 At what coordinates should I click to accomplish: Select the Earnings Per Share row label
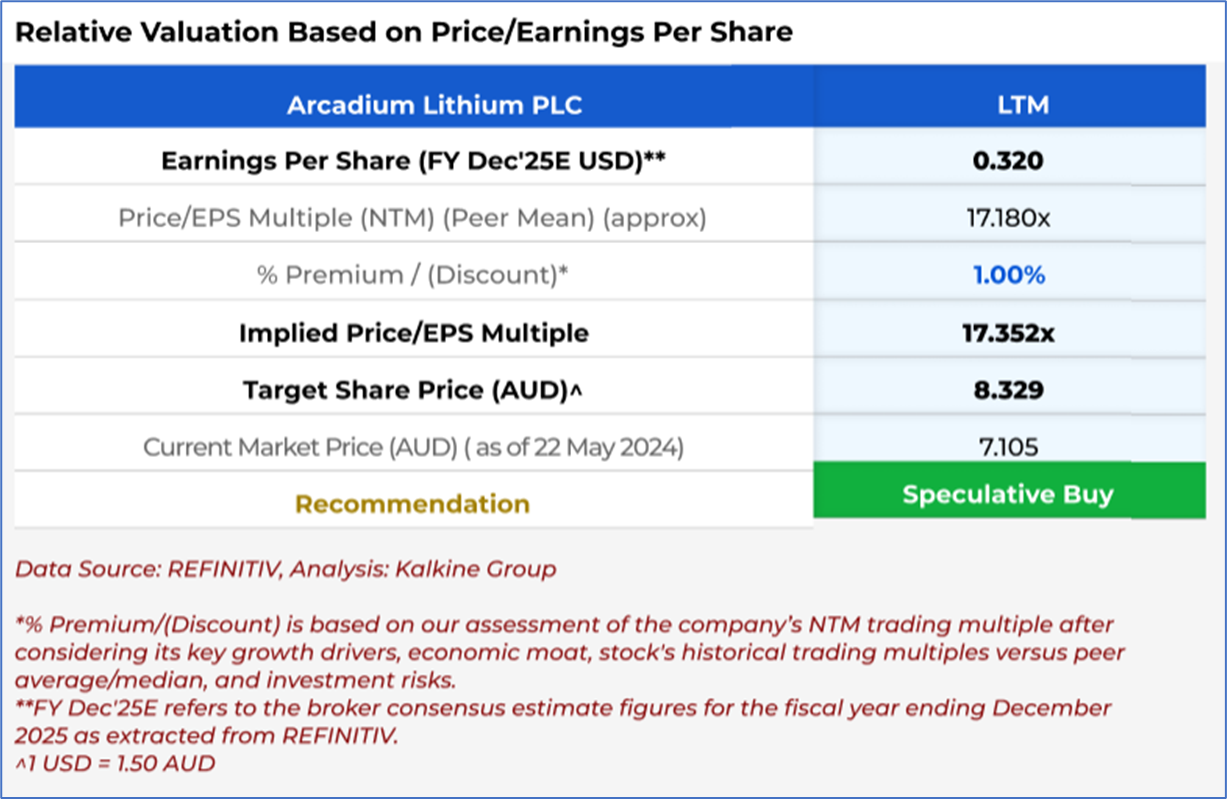(x=412, y=160)
